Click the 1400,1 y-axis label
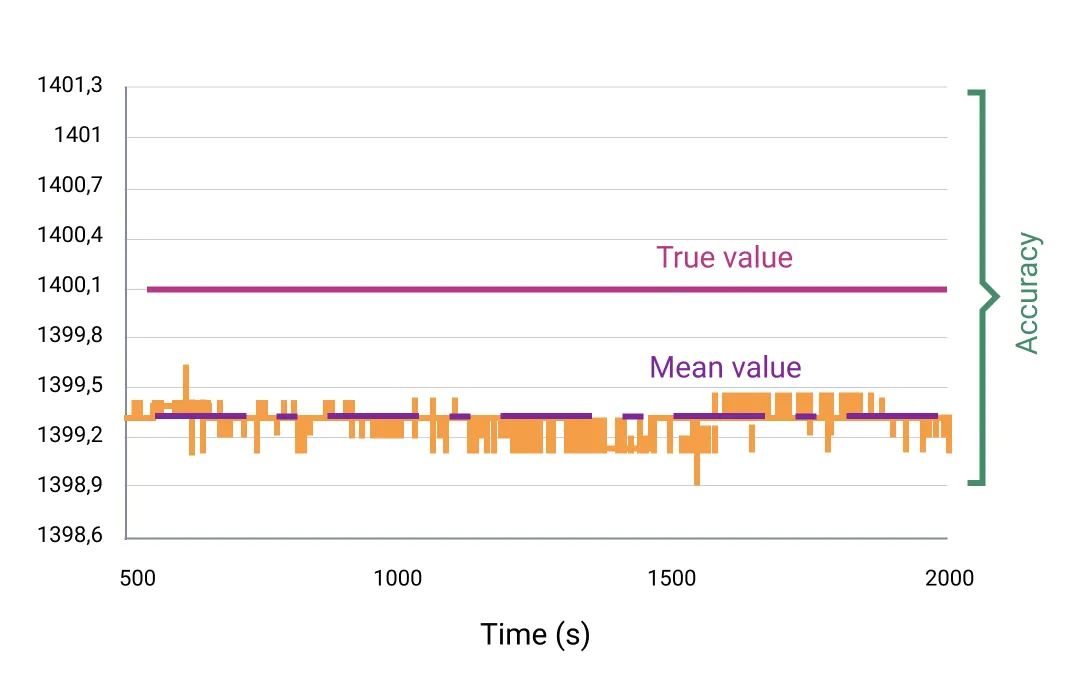 (70, 285)
